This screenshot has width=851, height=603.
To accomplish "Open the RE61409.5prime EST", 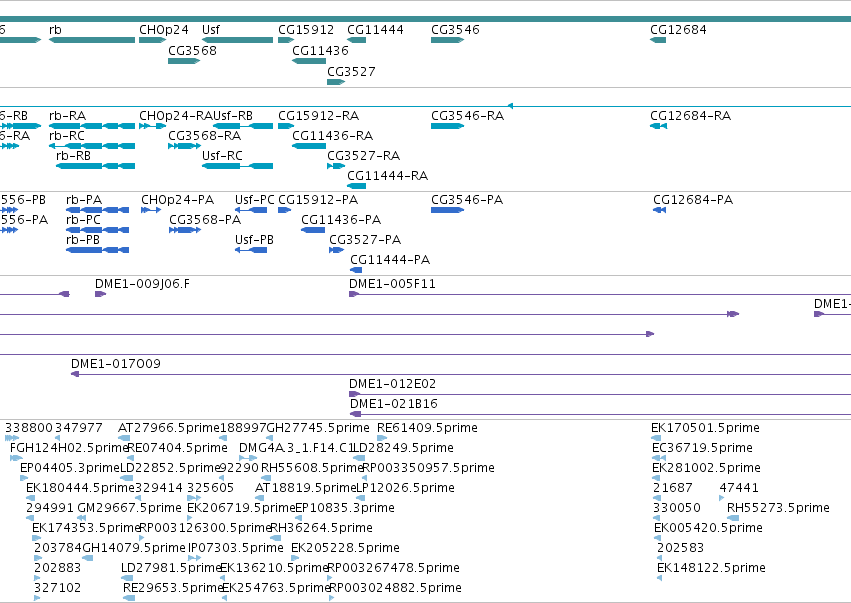I will (x=382, y=438).
